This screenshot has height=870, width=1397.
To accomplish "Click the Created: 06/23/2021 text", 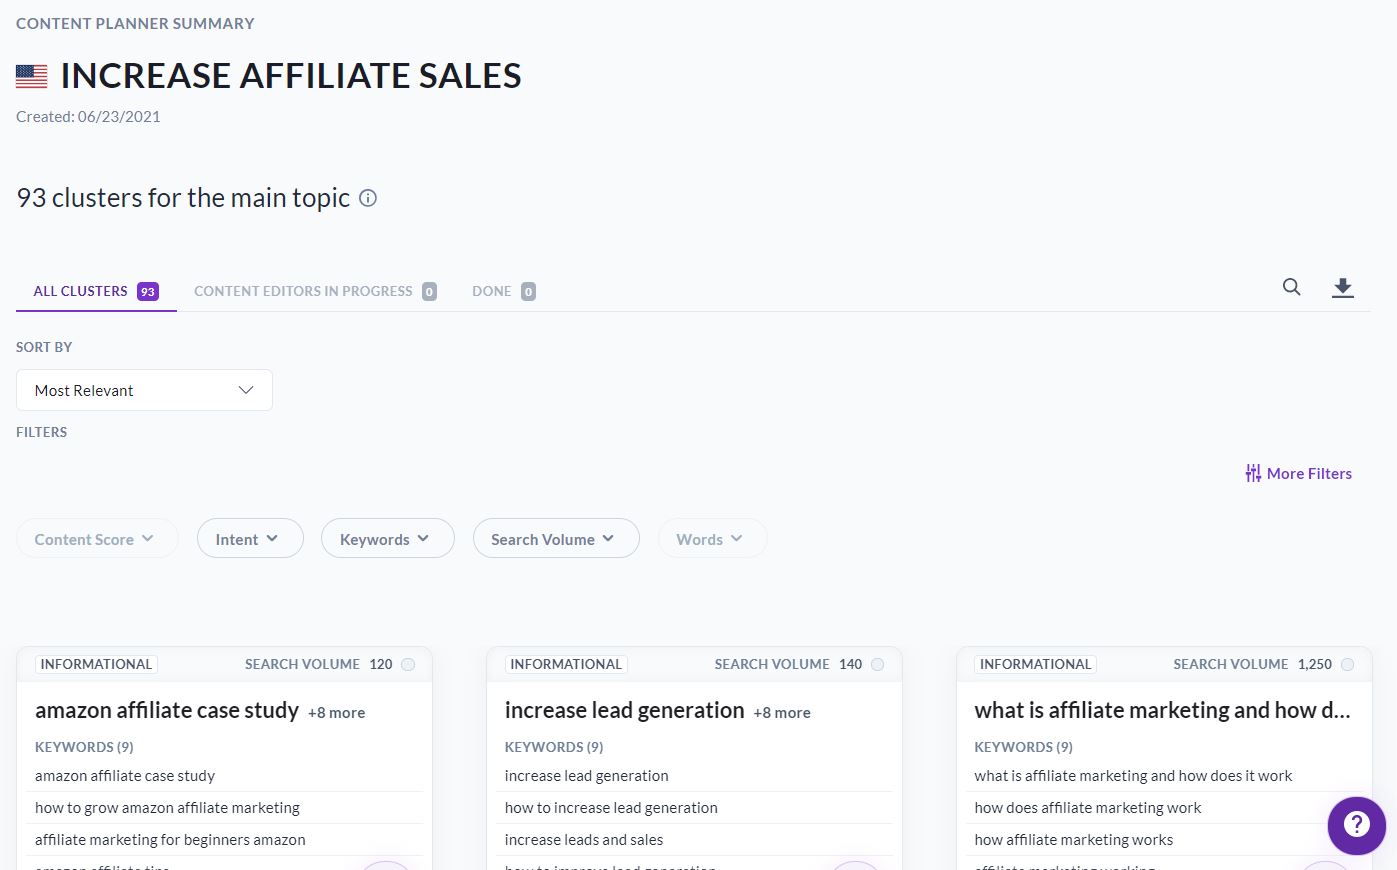I will click(x=88, y=116).
